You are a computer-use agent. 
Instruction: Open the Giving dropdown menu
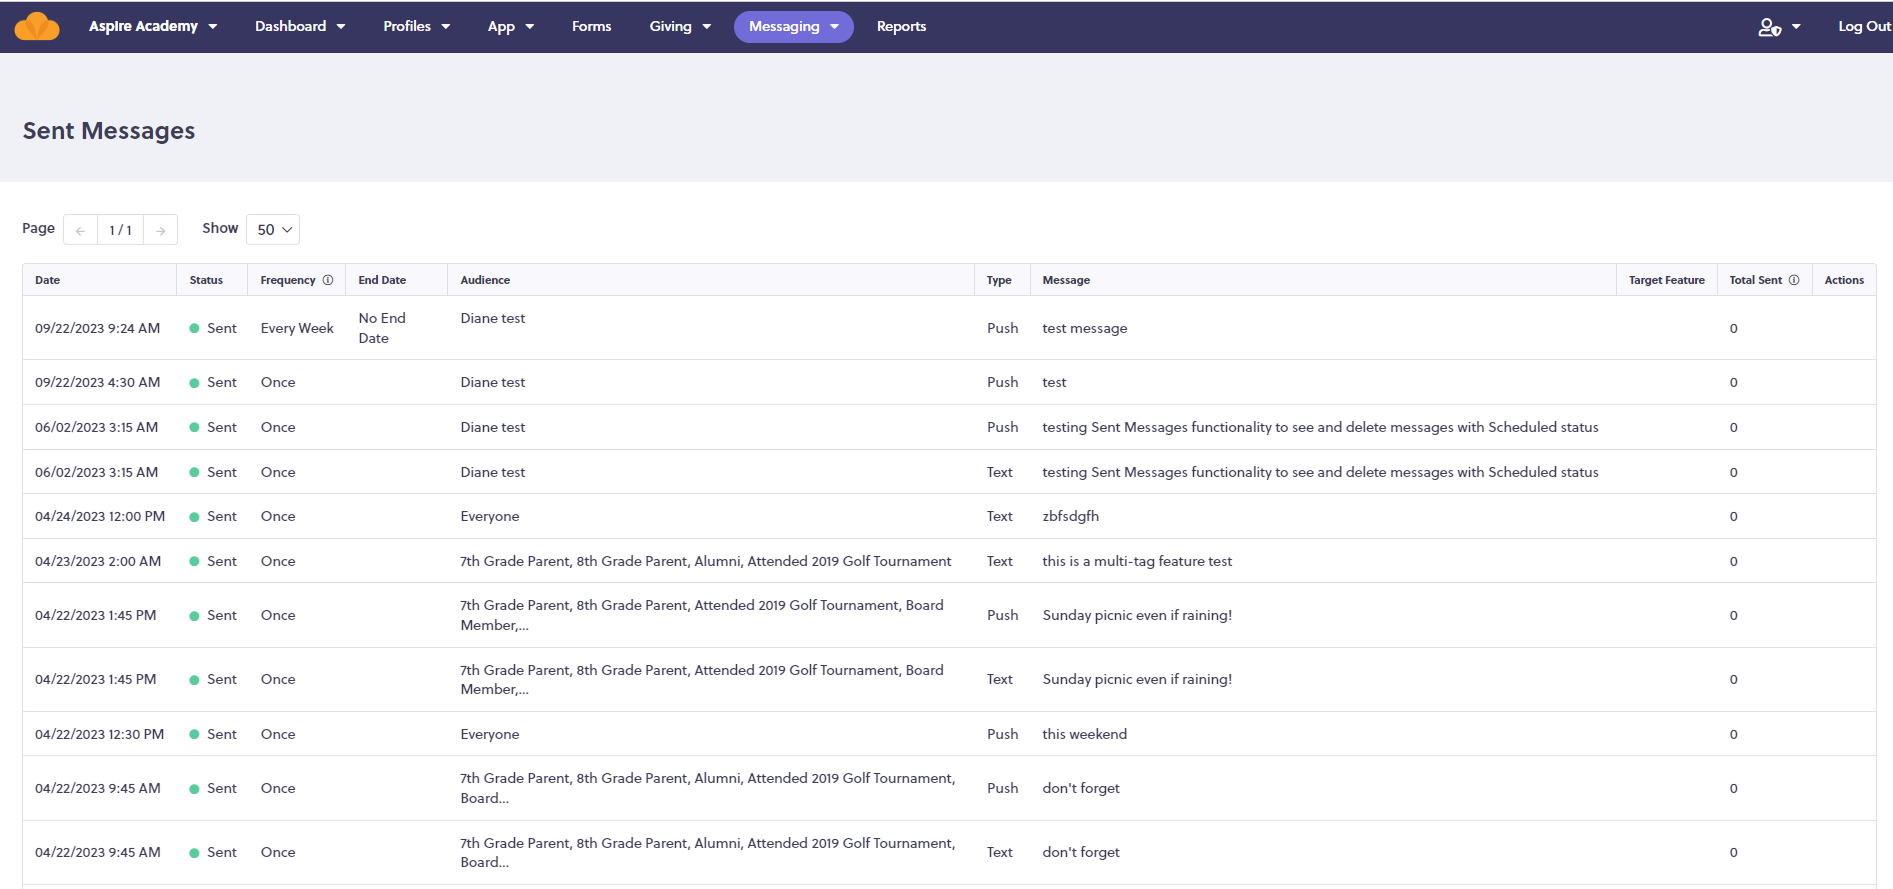[x=680, y=26]
